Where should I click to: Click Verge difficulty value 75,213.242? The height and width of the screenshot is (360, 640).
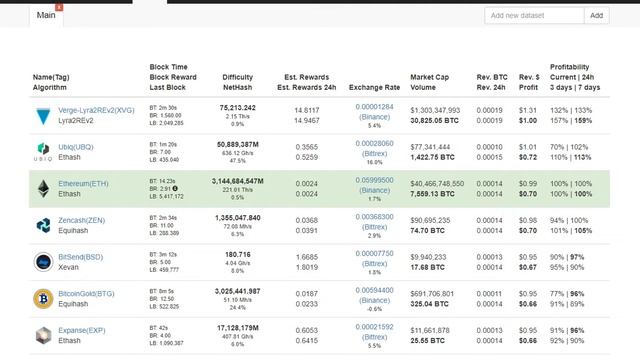[238, 108]
